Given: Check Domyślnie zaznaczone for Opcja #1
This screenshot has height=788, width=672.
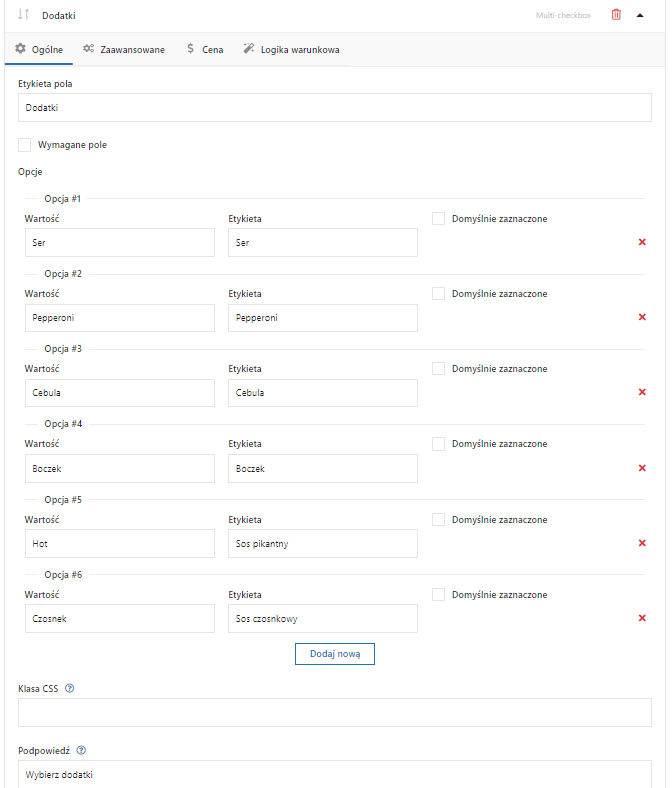Looking at the screenshot, I should [438, 219].
